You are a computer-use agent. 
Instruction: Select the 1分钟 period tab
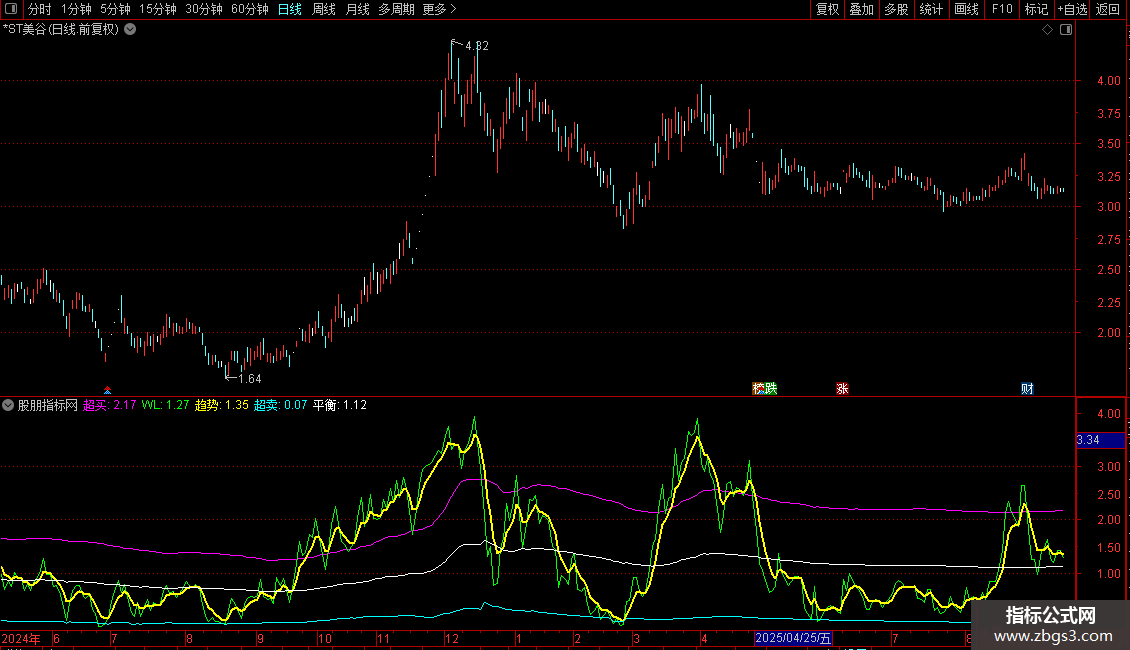76,9
